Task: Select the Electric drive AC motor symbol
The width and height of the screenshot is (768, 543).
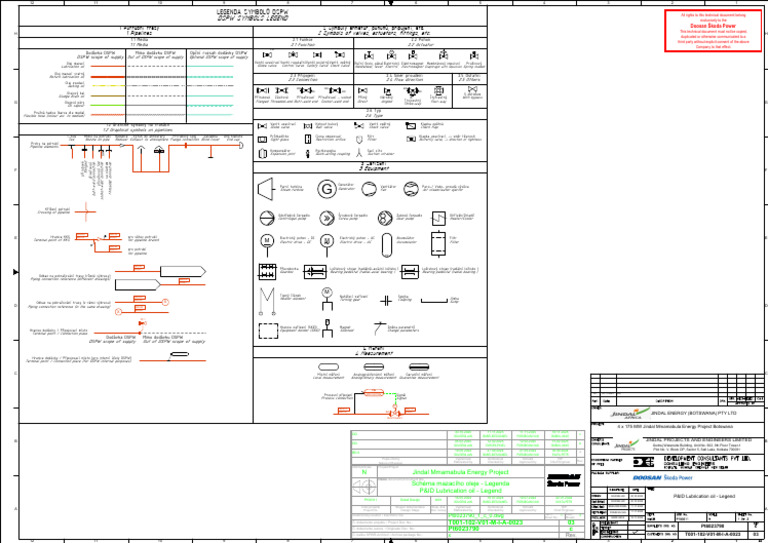Action: click(327, 244)
